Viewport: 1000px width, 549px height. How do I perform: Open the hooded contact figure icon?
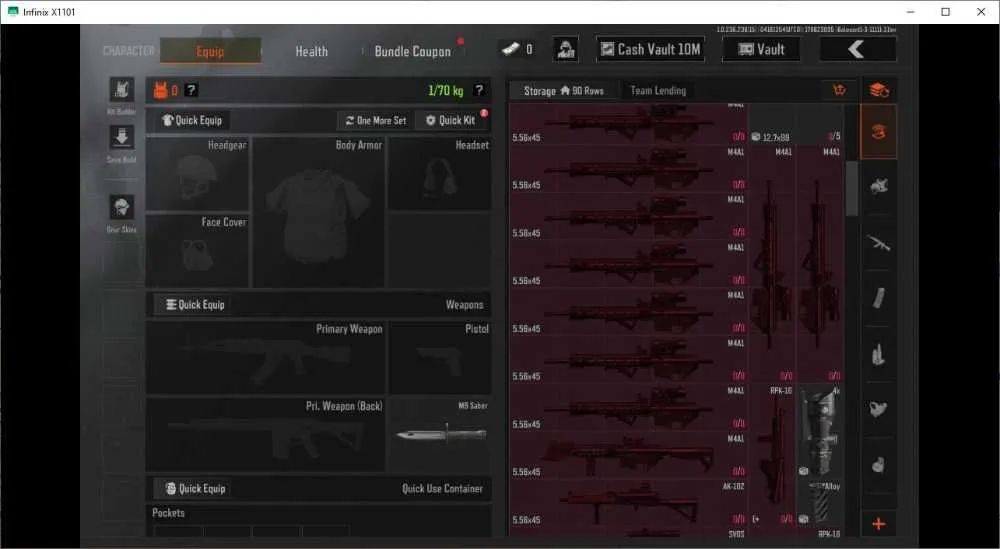pyautogui.click(x=565, y=49)
